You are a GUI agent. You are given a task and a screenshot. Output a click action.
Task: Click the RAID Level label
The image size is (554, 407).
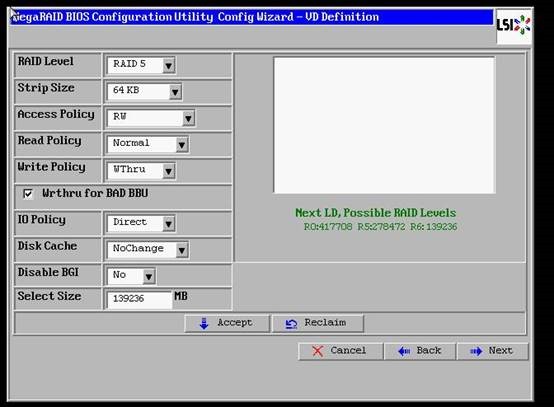coord(46,61)
